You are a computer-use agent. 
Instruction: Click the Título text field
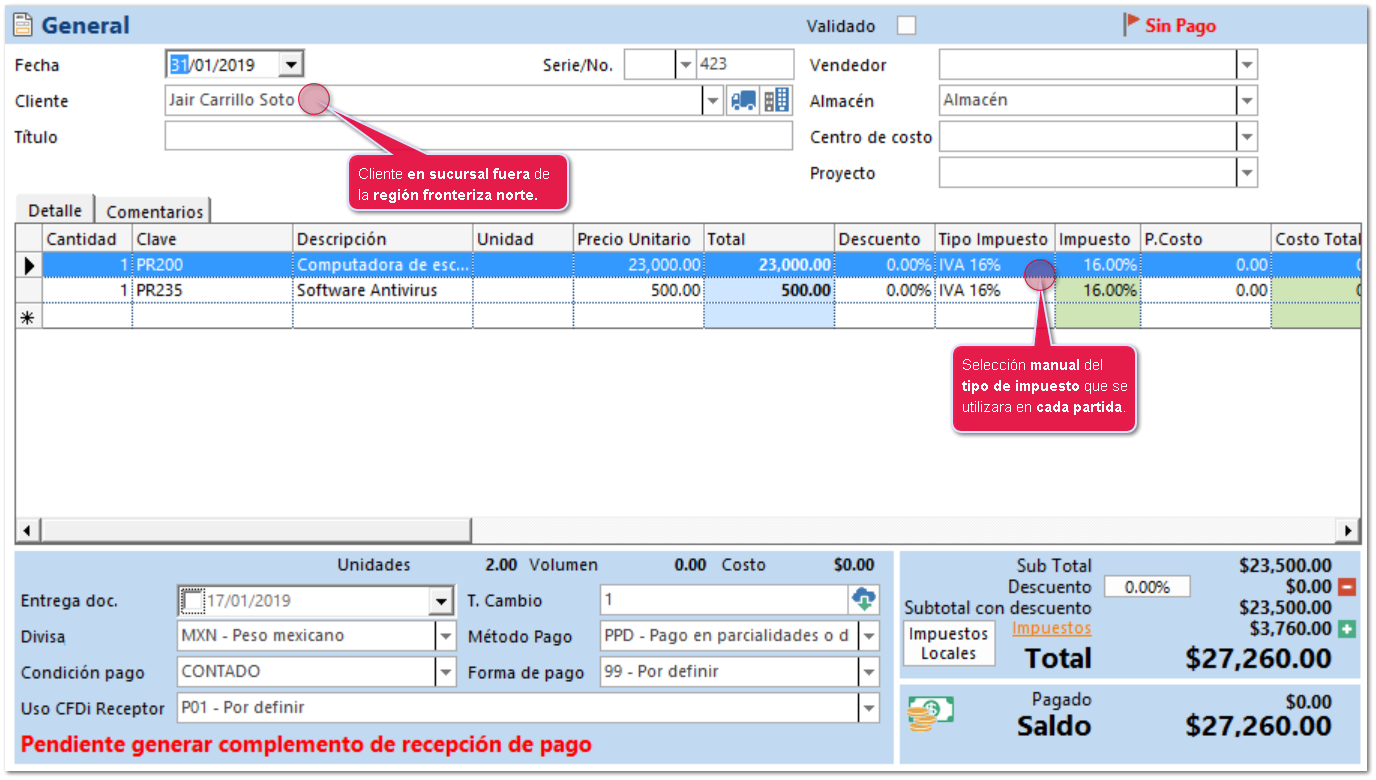coord(479,136)
